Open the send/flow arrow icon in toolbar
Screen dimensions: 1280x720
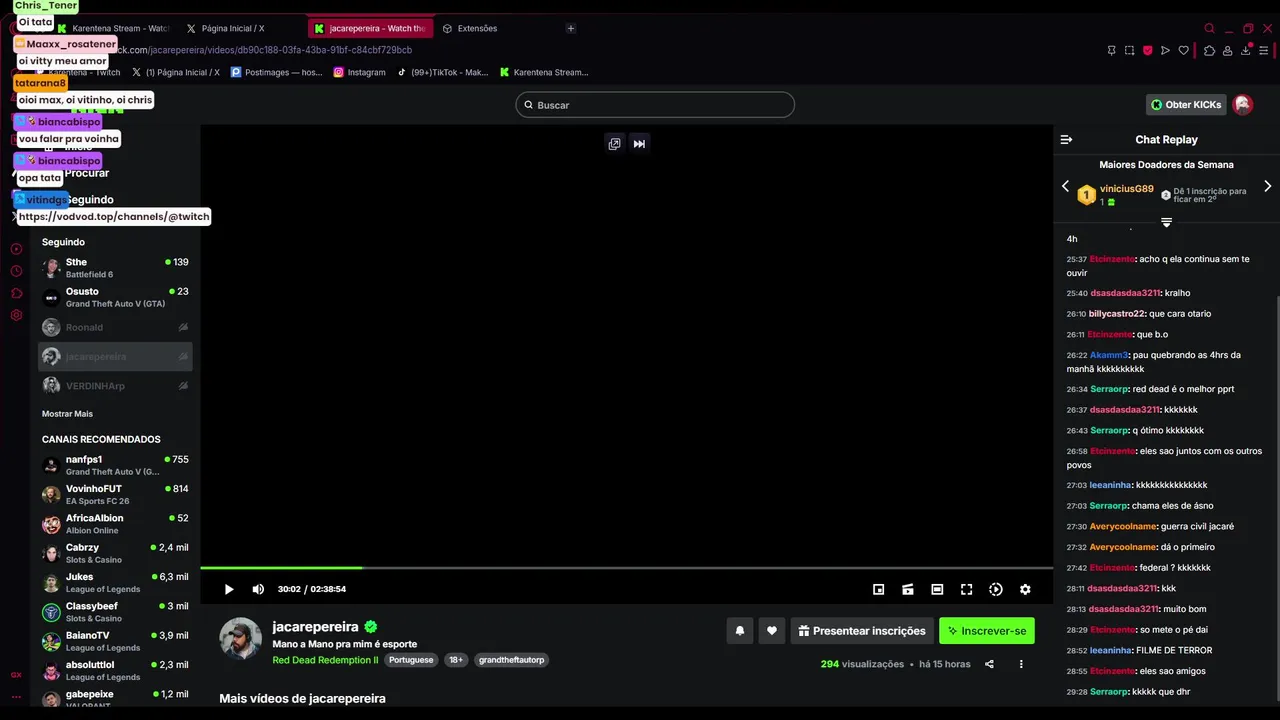[x=1165, y=50]
